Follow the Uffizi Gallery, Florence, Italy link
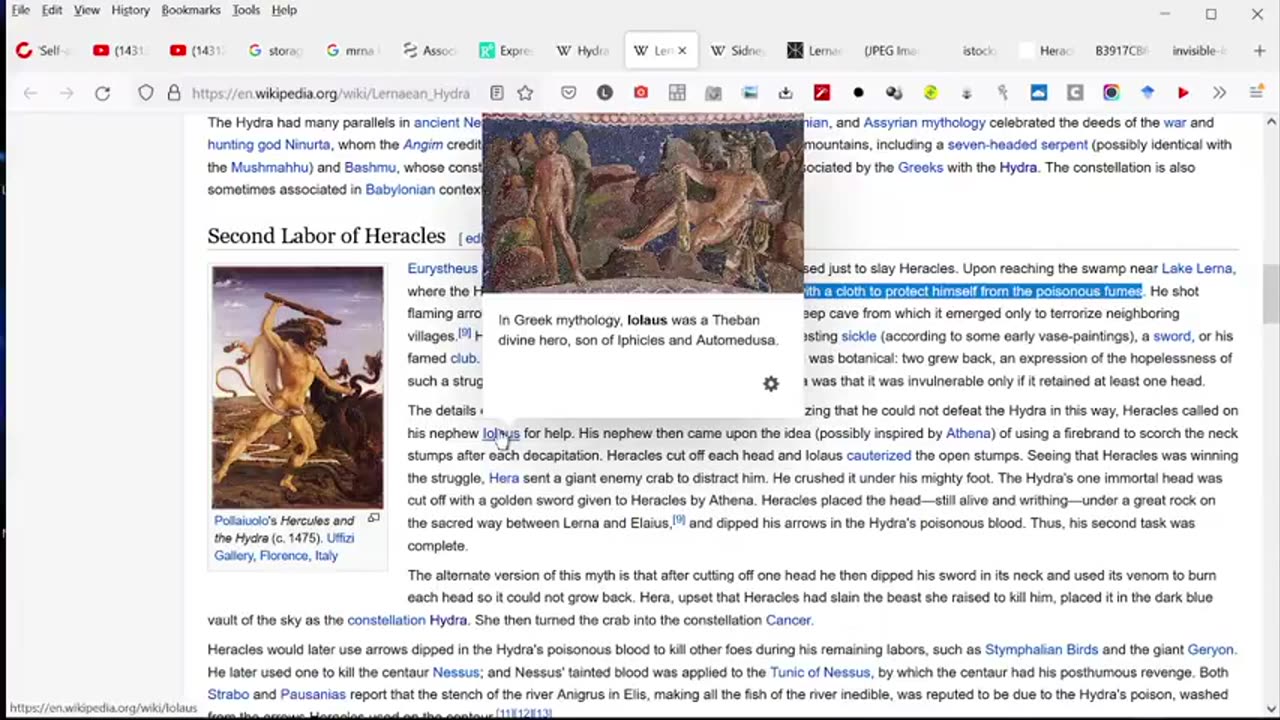 284,546
